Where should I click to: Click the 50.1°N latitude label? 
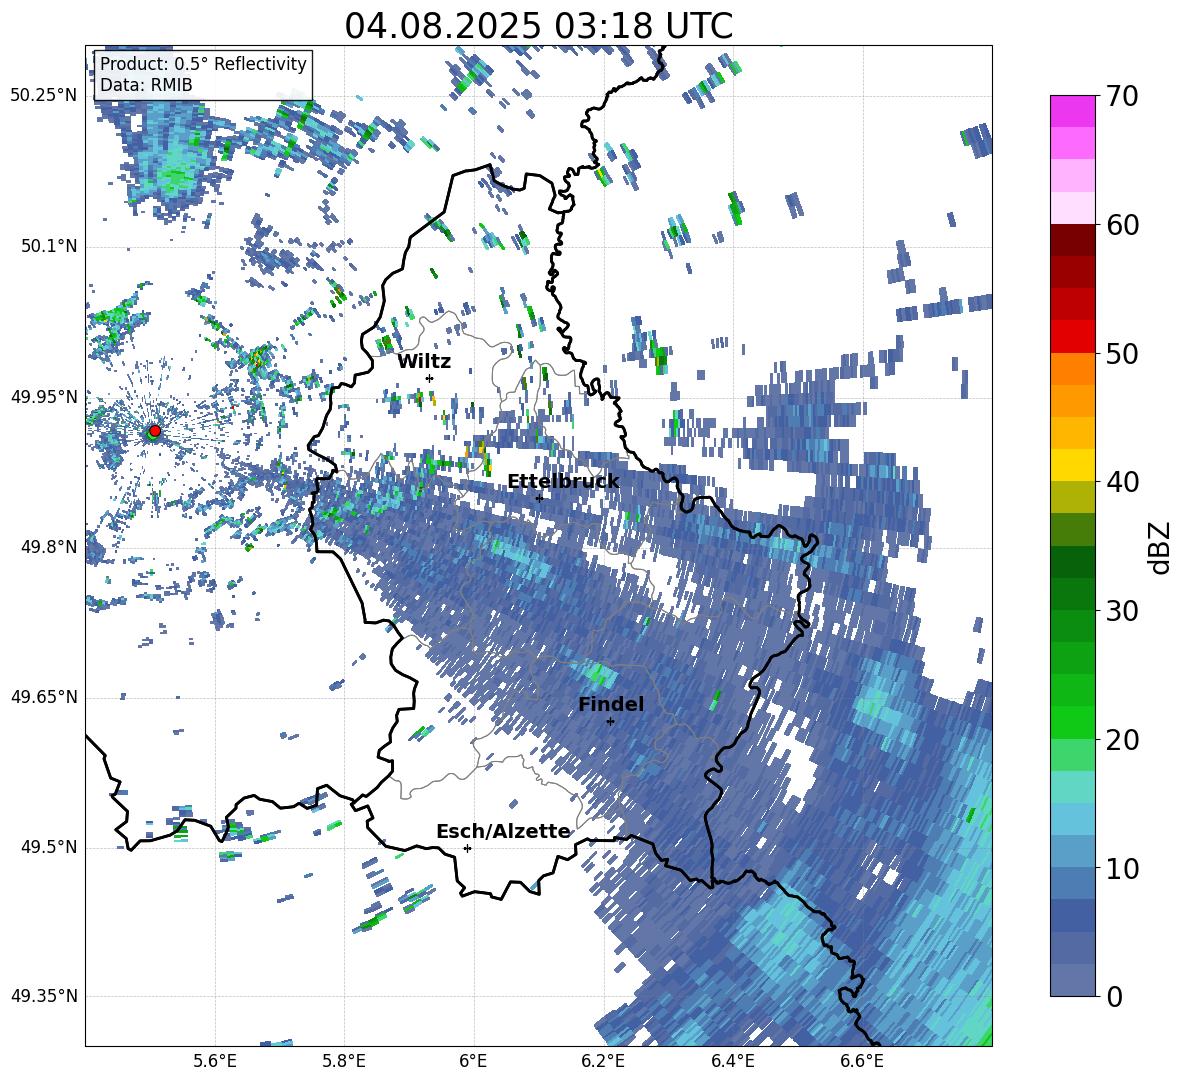pyautogui.click(x=49, y=247)
